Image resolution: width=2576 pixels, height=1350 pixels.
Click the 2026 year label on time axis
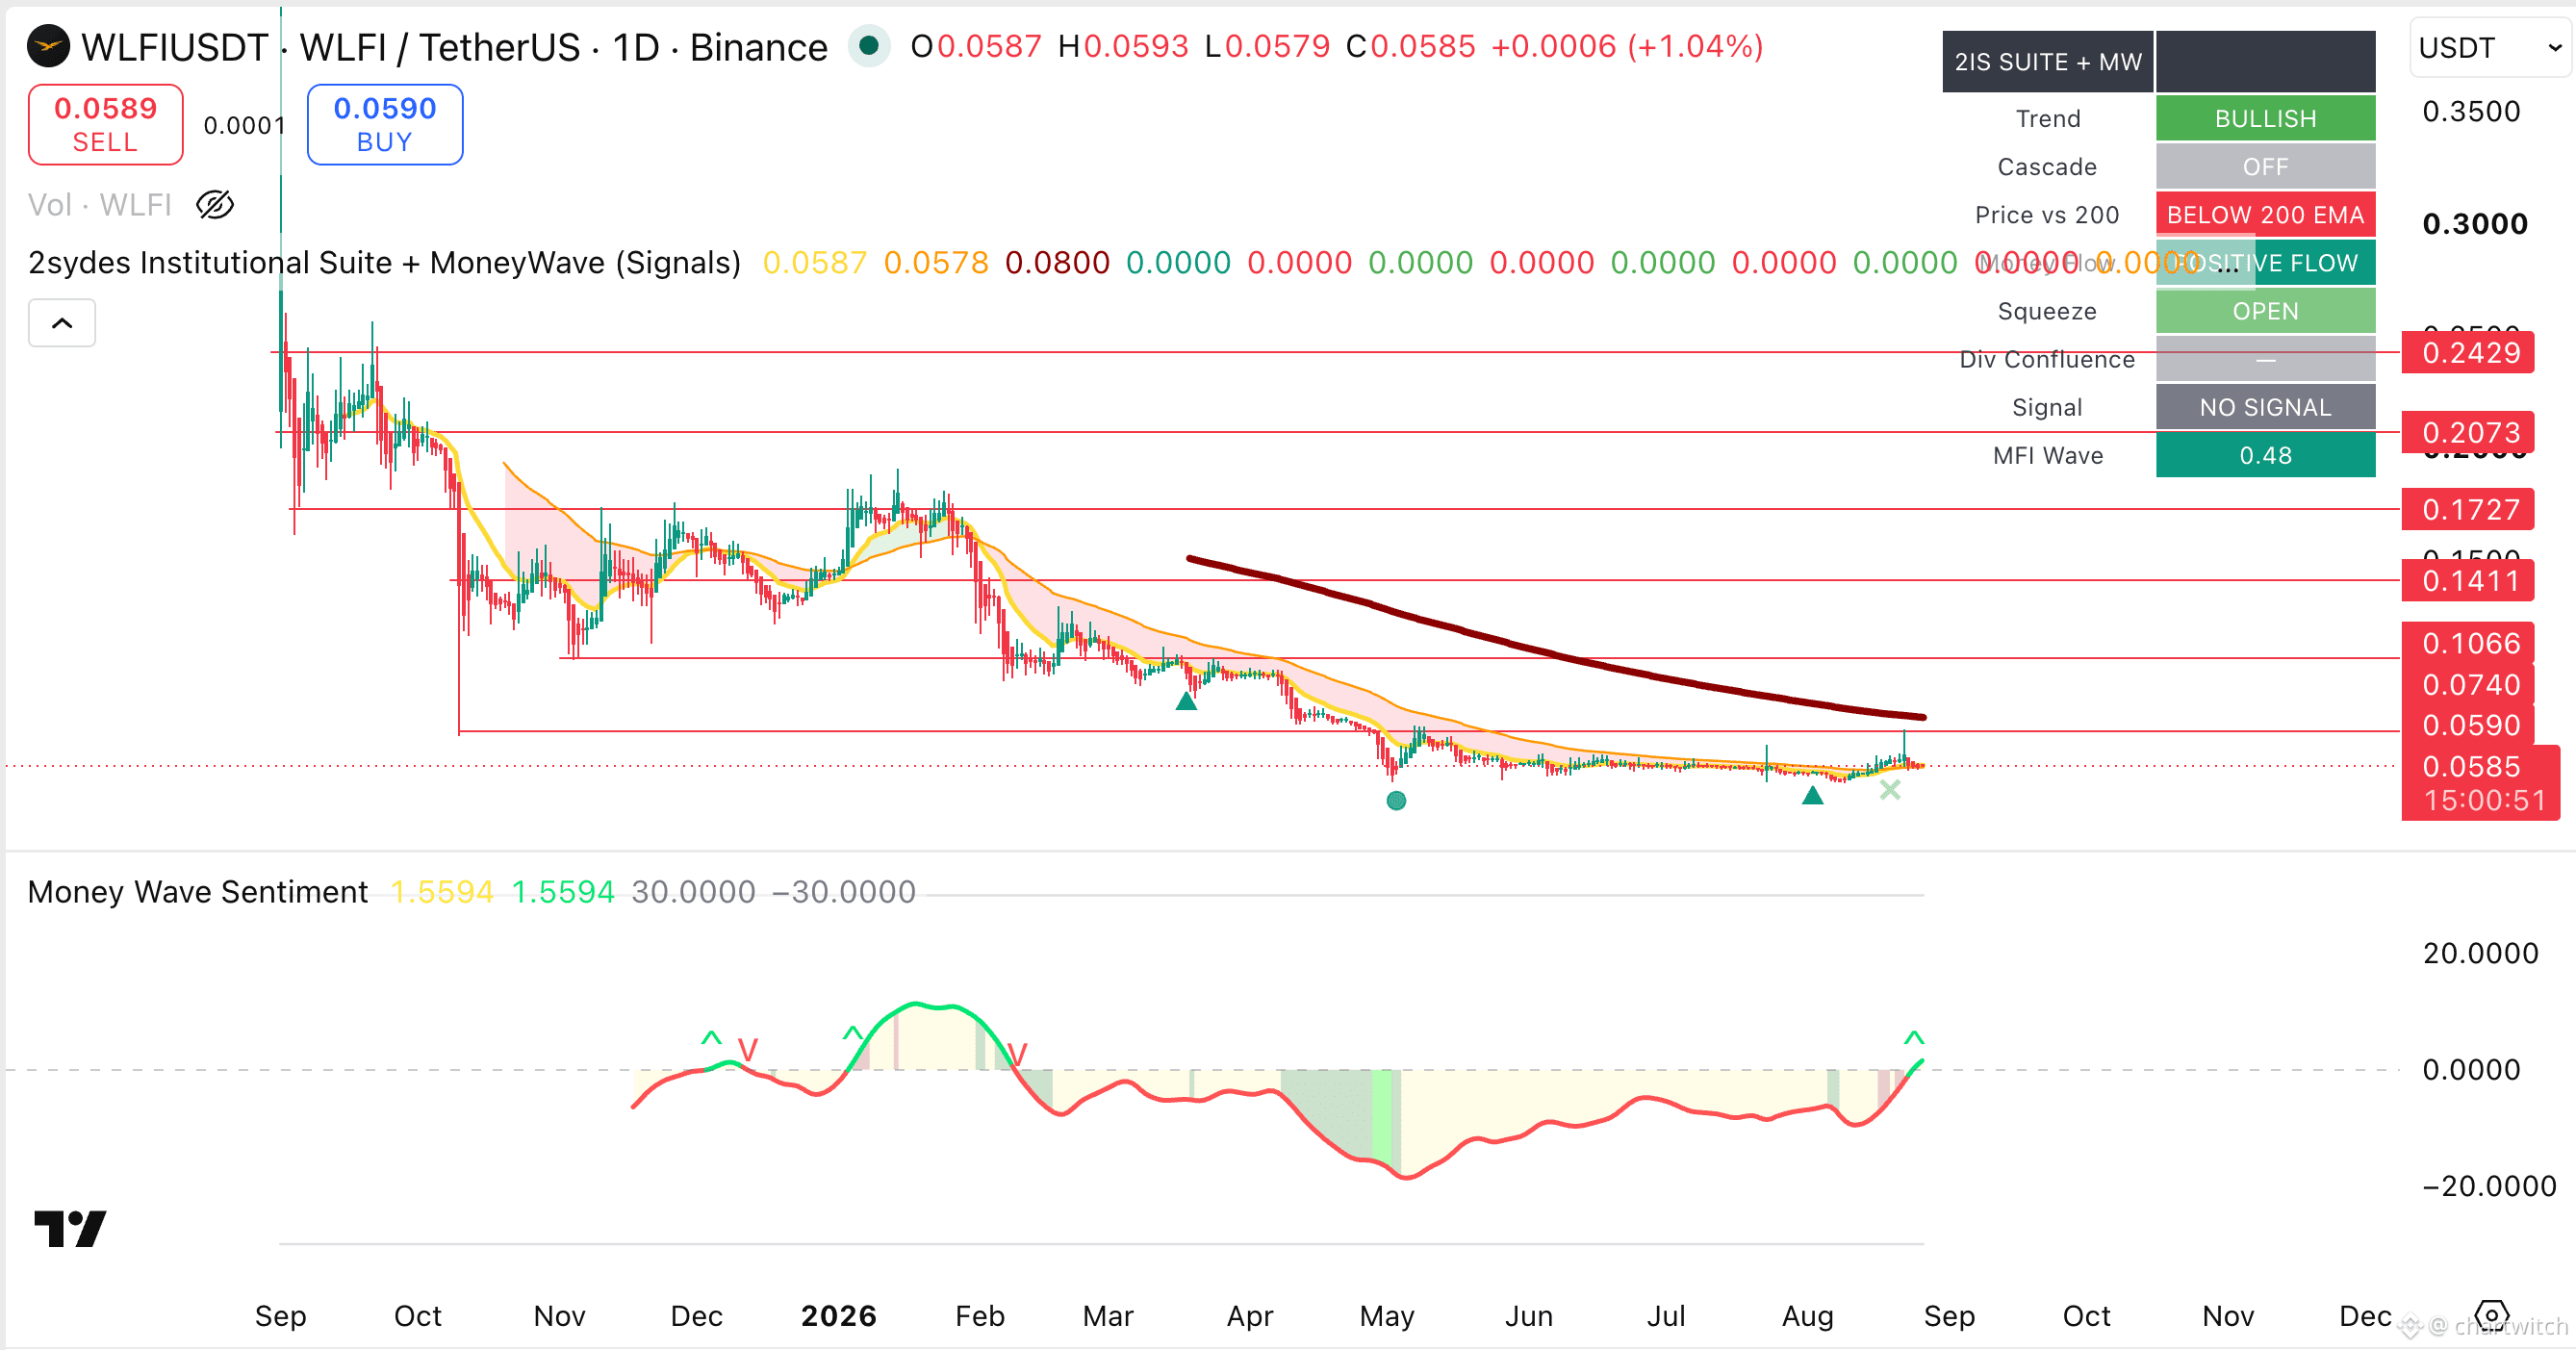(x=838, y=1315)
